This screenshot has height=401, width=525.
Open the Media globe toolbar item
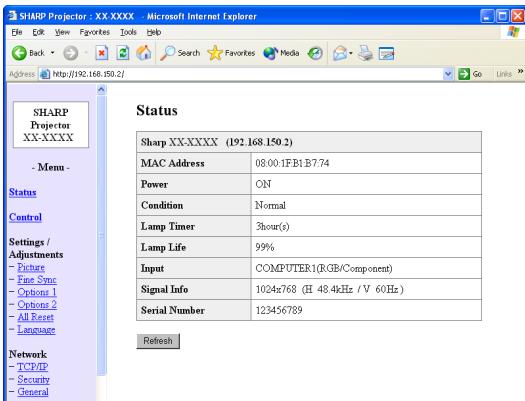[281, 53]
